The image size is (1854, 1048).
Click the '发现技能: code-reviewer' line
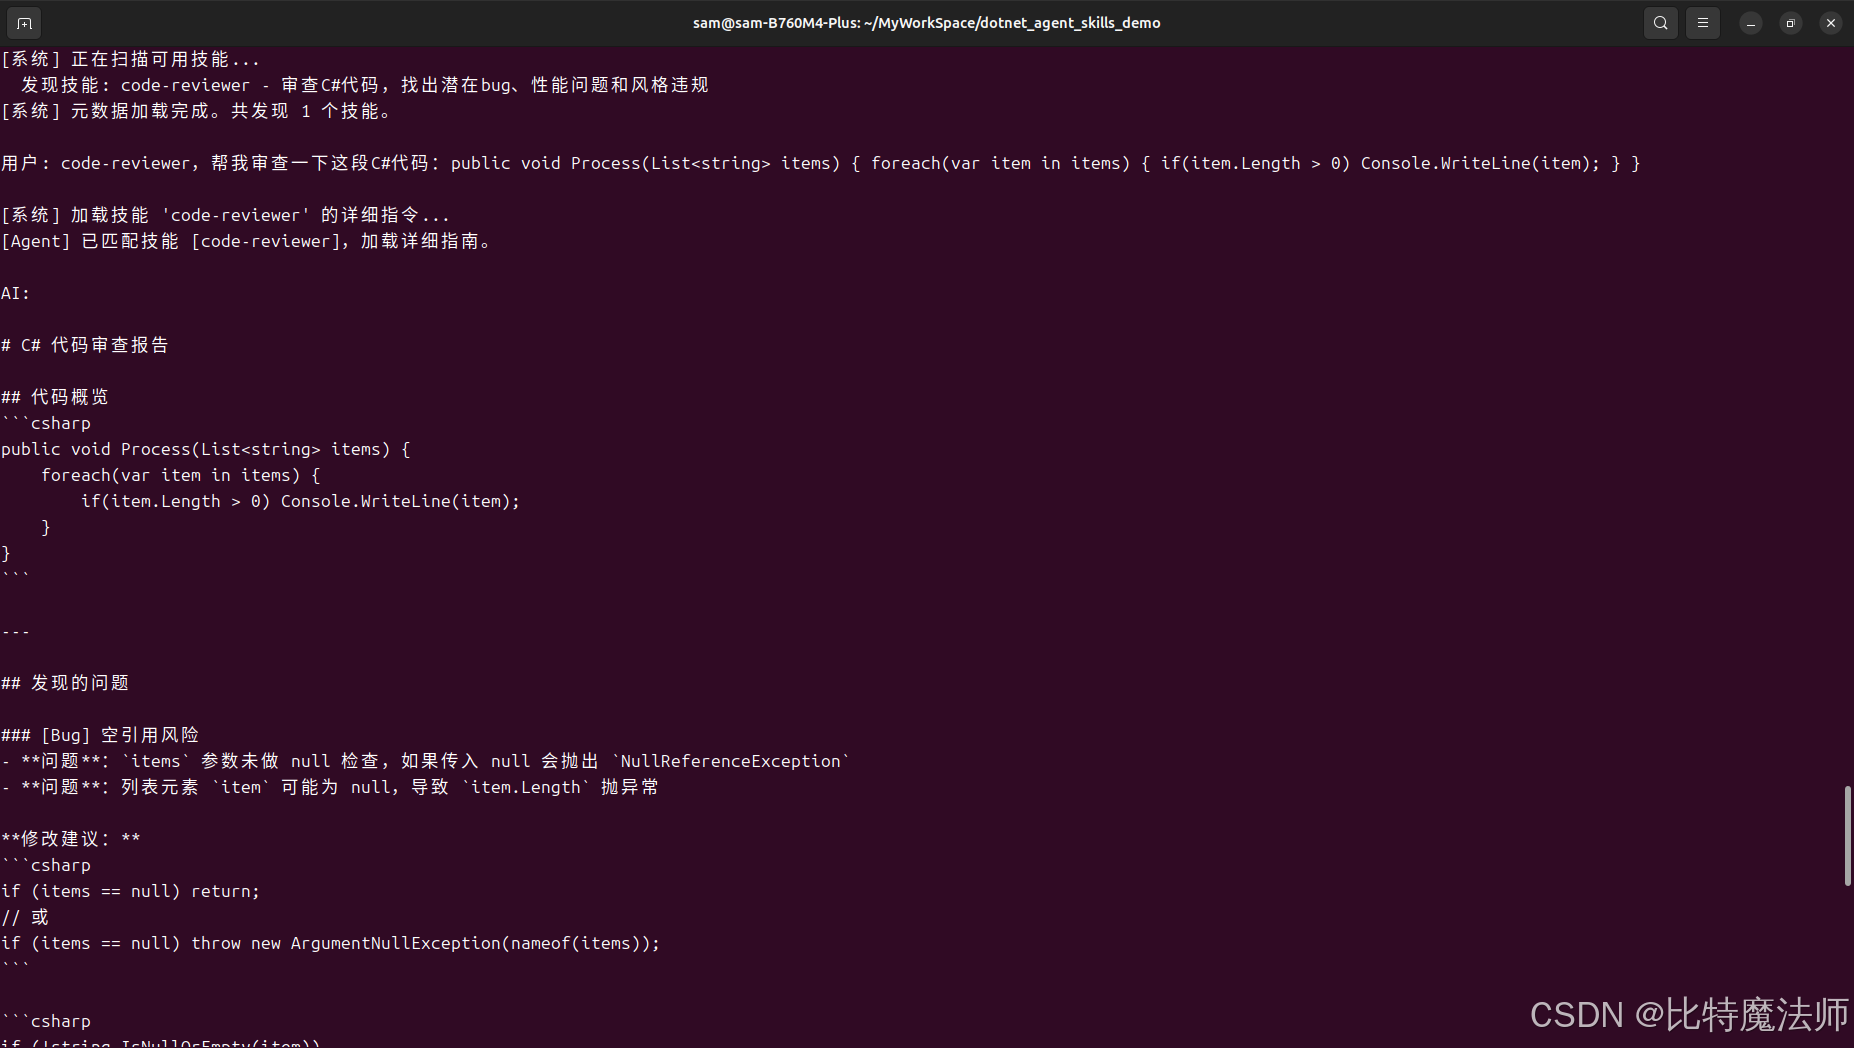point(364,85)
